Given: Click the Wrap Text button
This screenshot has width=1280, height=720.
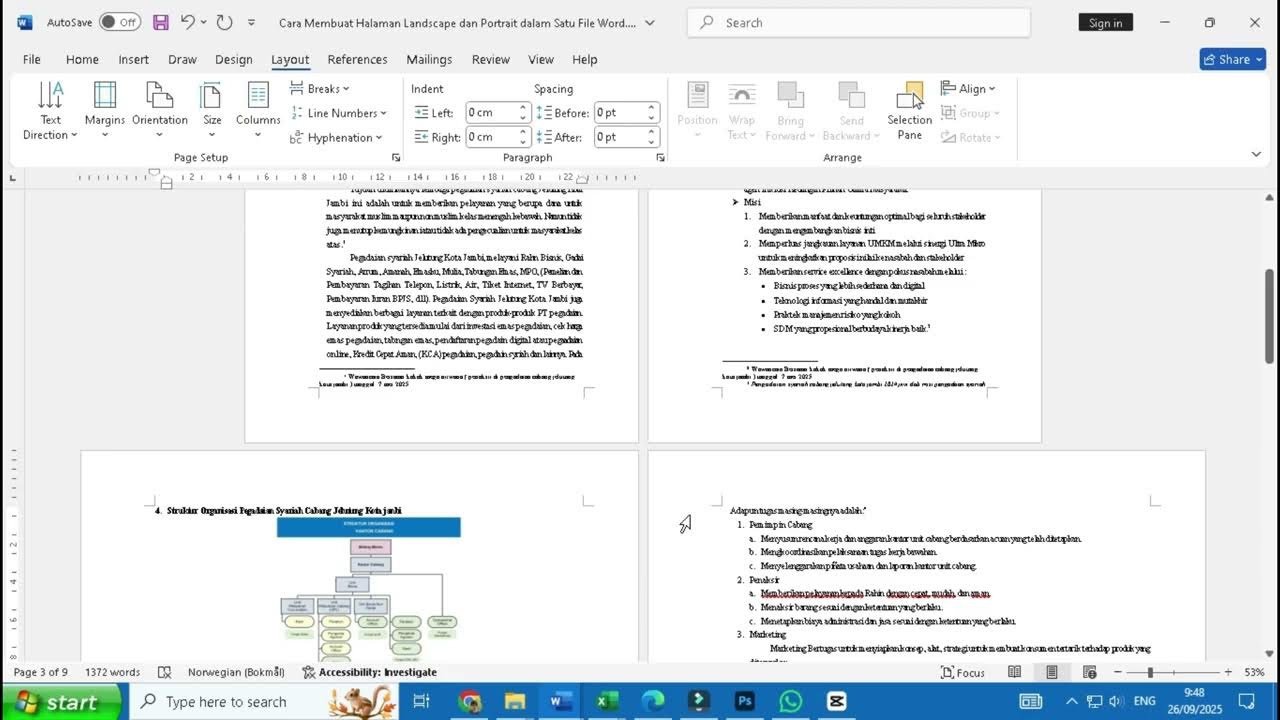Looking at the screenshot, I should 742,111.
